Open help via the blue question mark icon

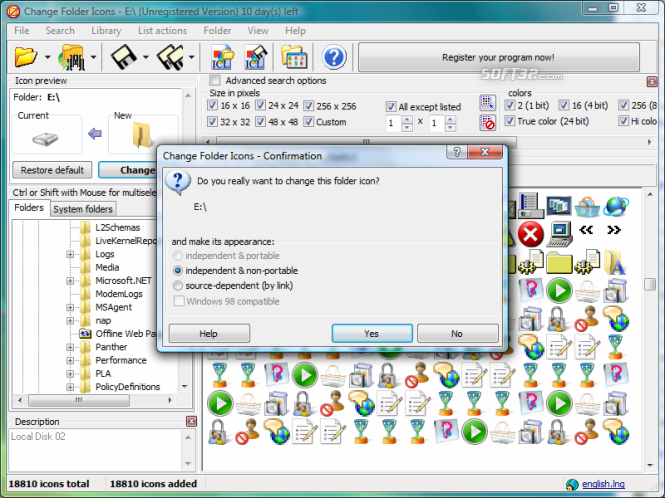(334, 57)
